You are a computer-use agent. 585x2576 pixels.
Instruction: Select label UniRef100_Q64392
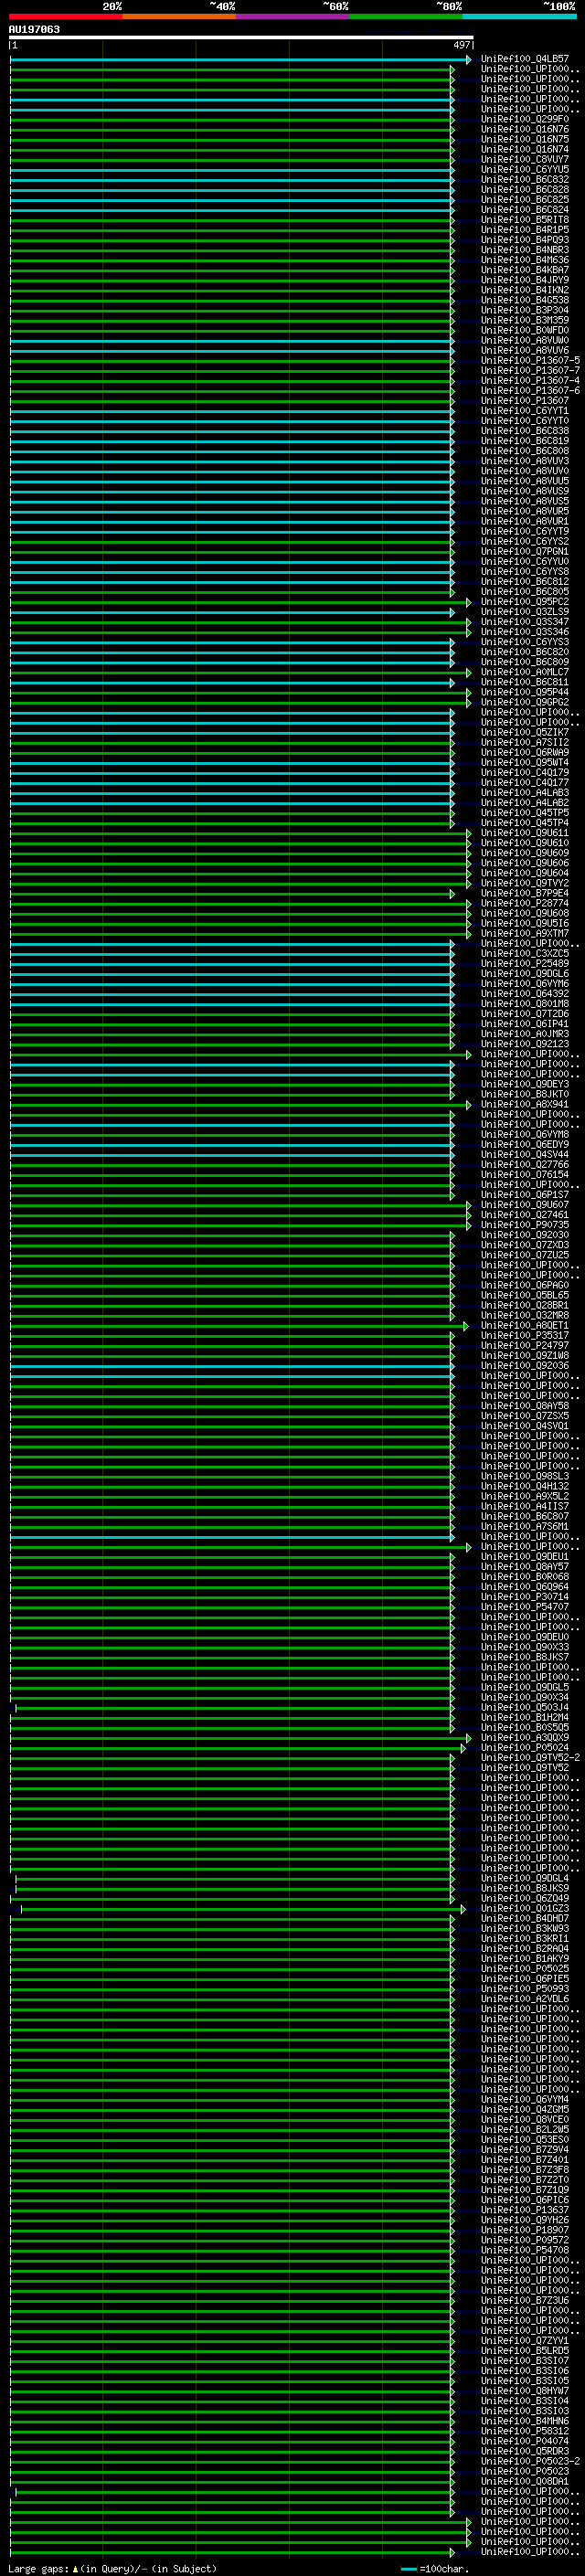pyautogui.click(x=525, y=994)
